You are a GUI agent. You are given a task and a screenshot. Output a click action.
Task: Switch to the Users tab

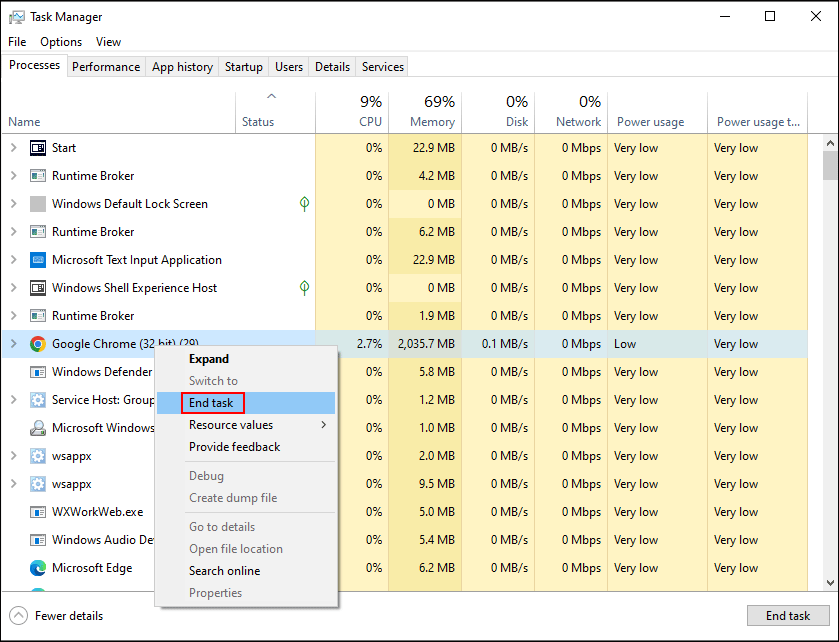tap(289, 67)
